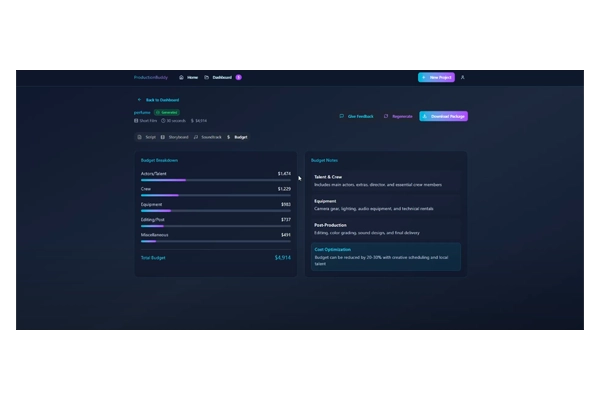The height and width of the screenshot is (400, 600).
Task: Click the Crew budget progress bar
Action: [216, 195]
